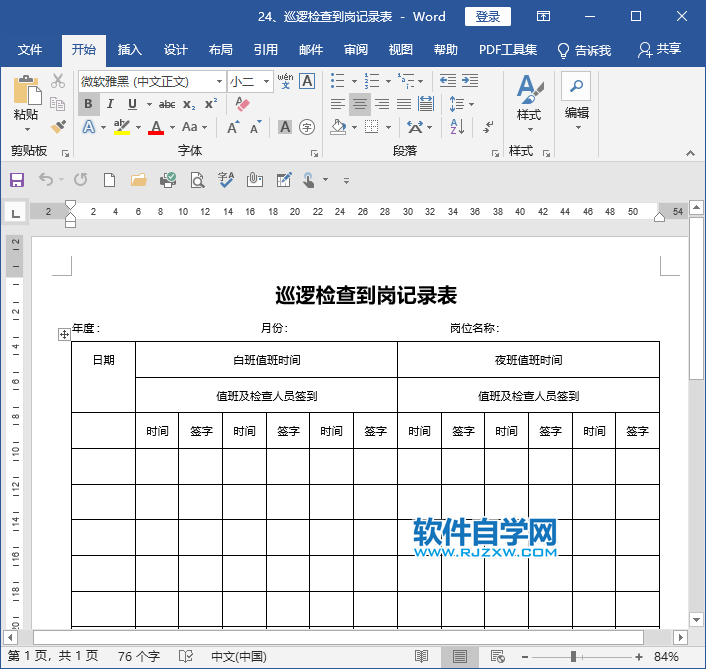Apply subscript formatting
Screen dimensions: 706x669
point(189,104)
